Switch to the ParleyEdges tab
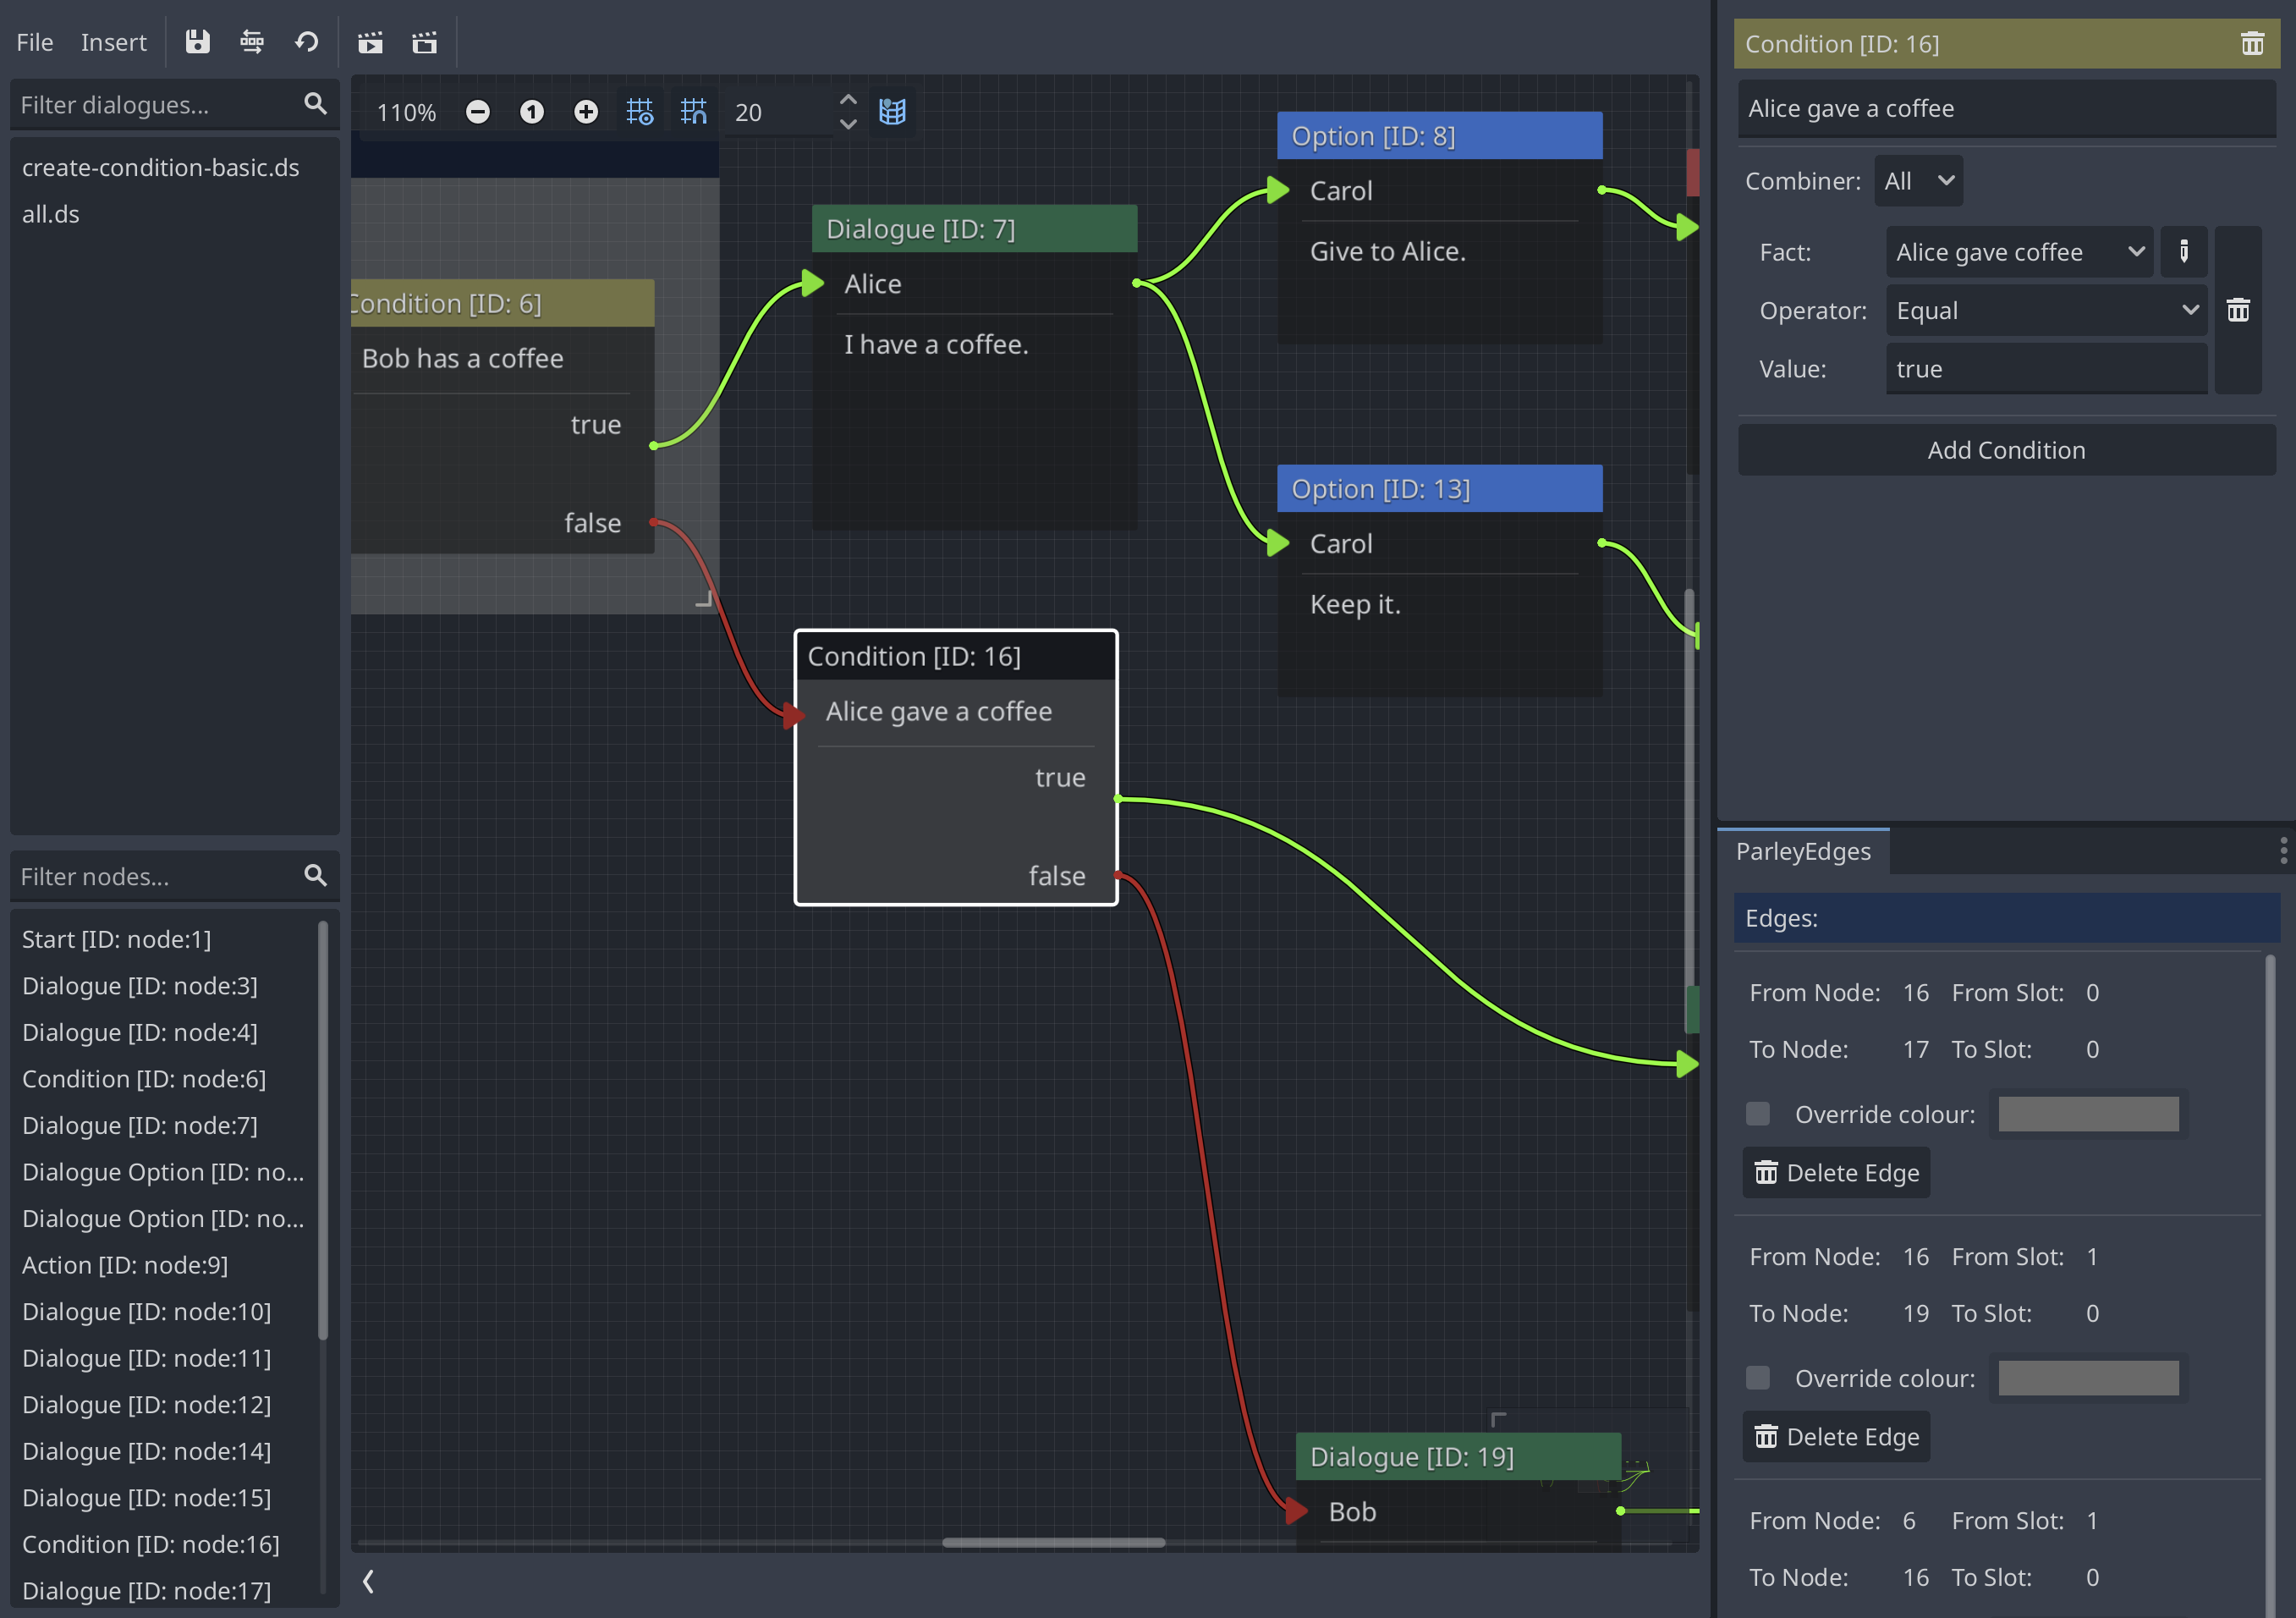Viewport: 2296px width, 1618px height. point(1802,851)
